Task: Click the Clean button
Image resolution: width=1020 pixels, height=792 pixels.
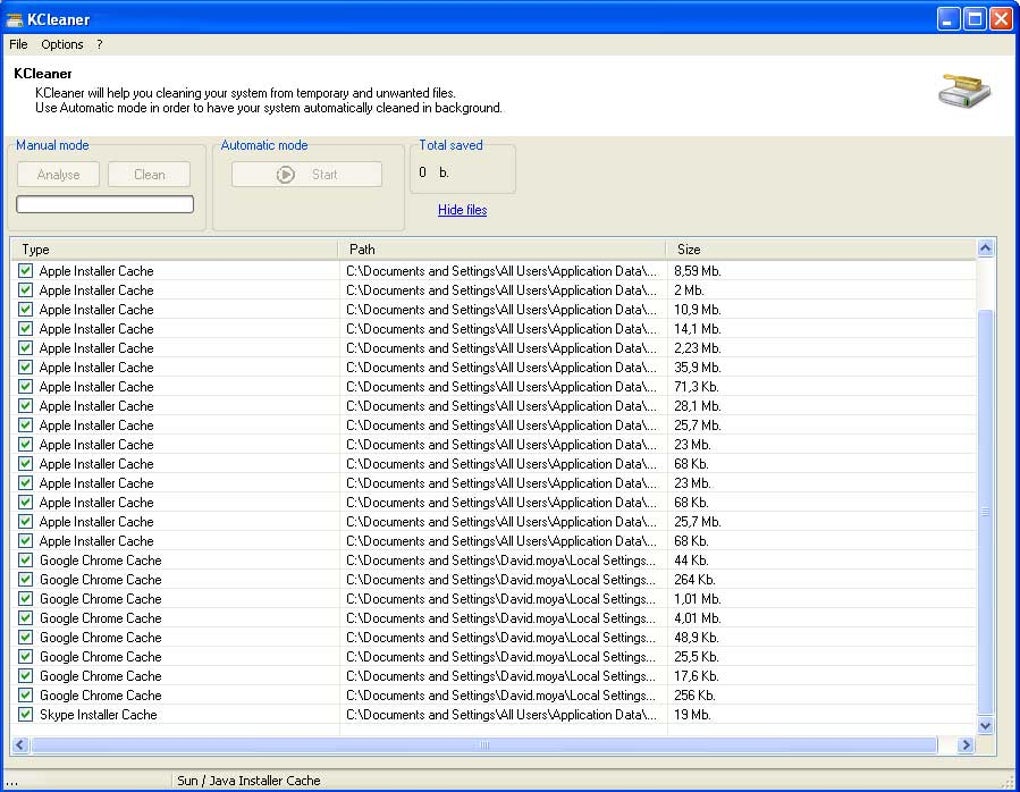Action: 148,173
